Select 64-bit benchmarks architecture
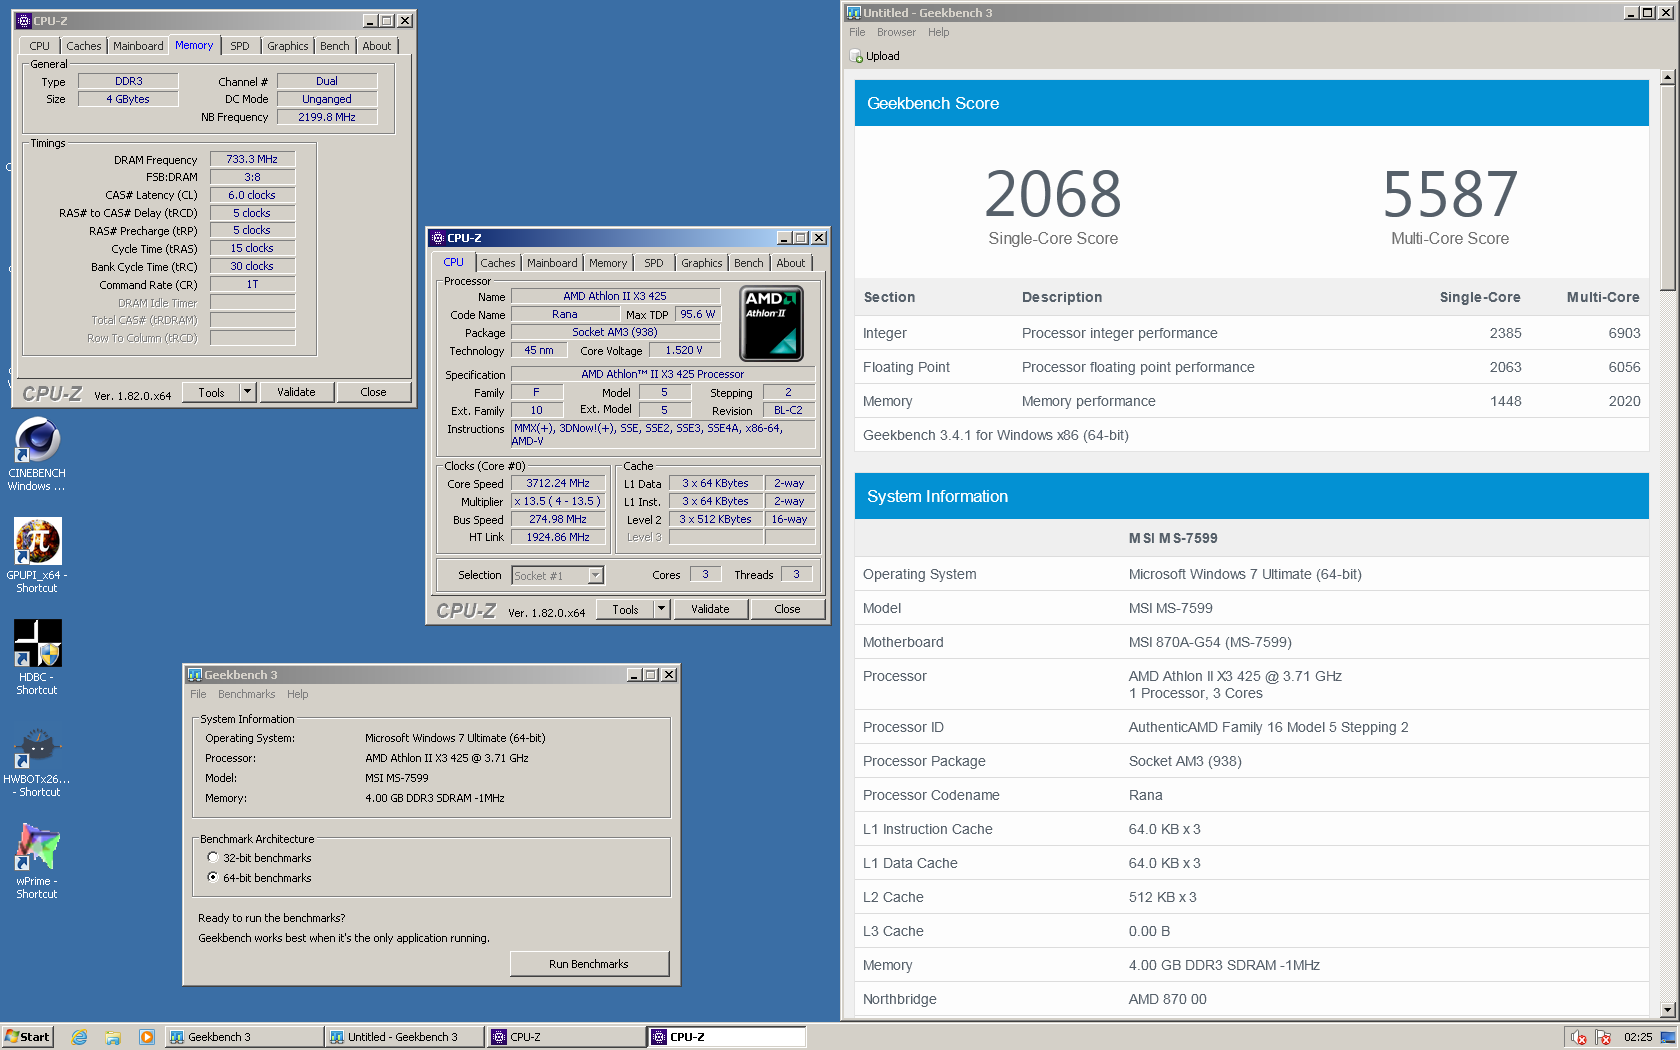This screenshot has height=1050, width=1680. pos(213,877)
